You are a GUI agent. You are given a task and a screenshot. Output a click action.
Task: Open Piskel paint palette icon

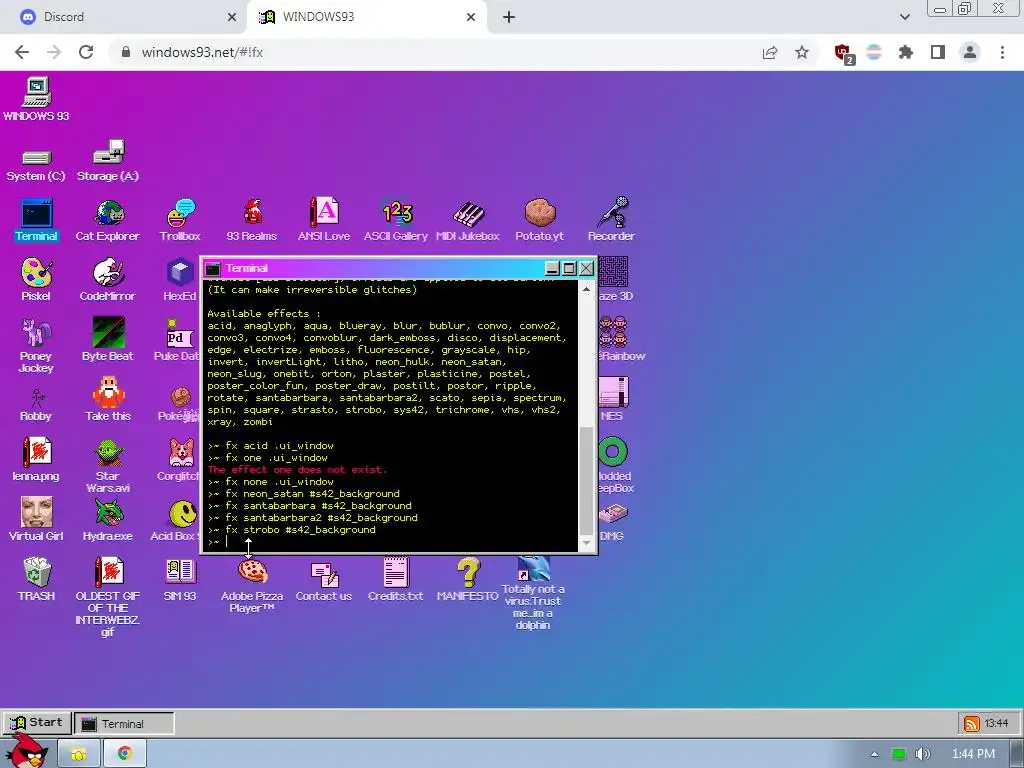[37, 280]
